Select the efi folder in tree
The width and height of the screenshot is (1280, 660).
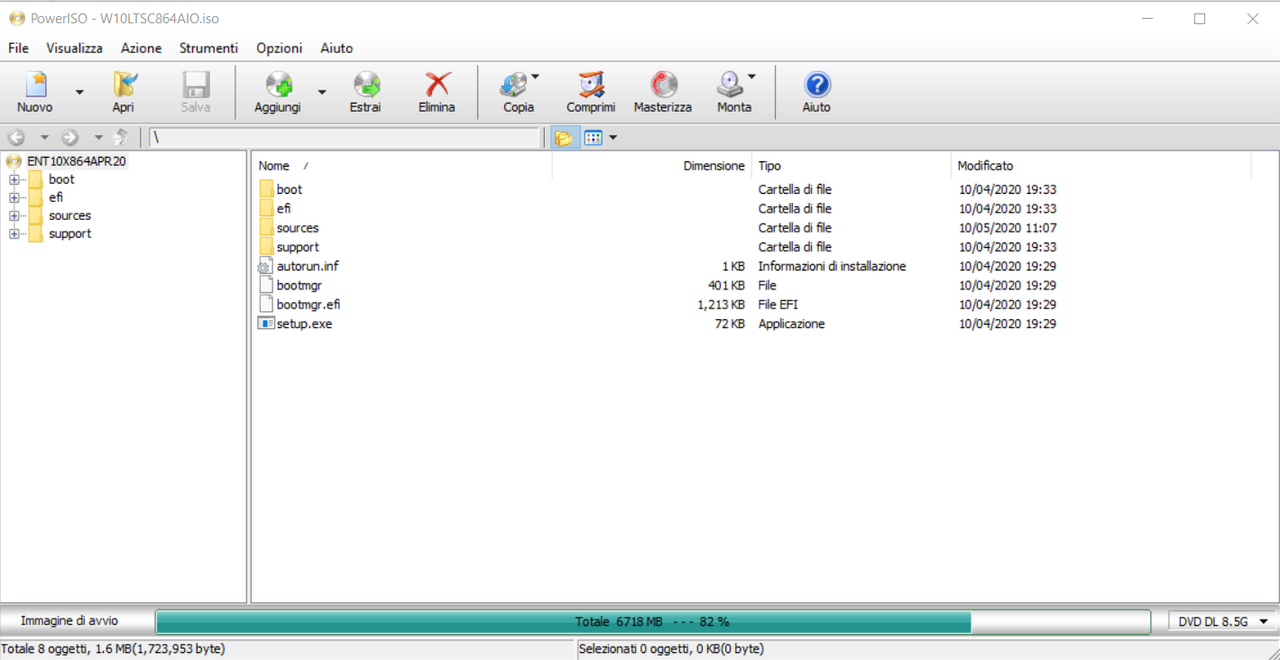pyautogui.click(x=55, y=198)
